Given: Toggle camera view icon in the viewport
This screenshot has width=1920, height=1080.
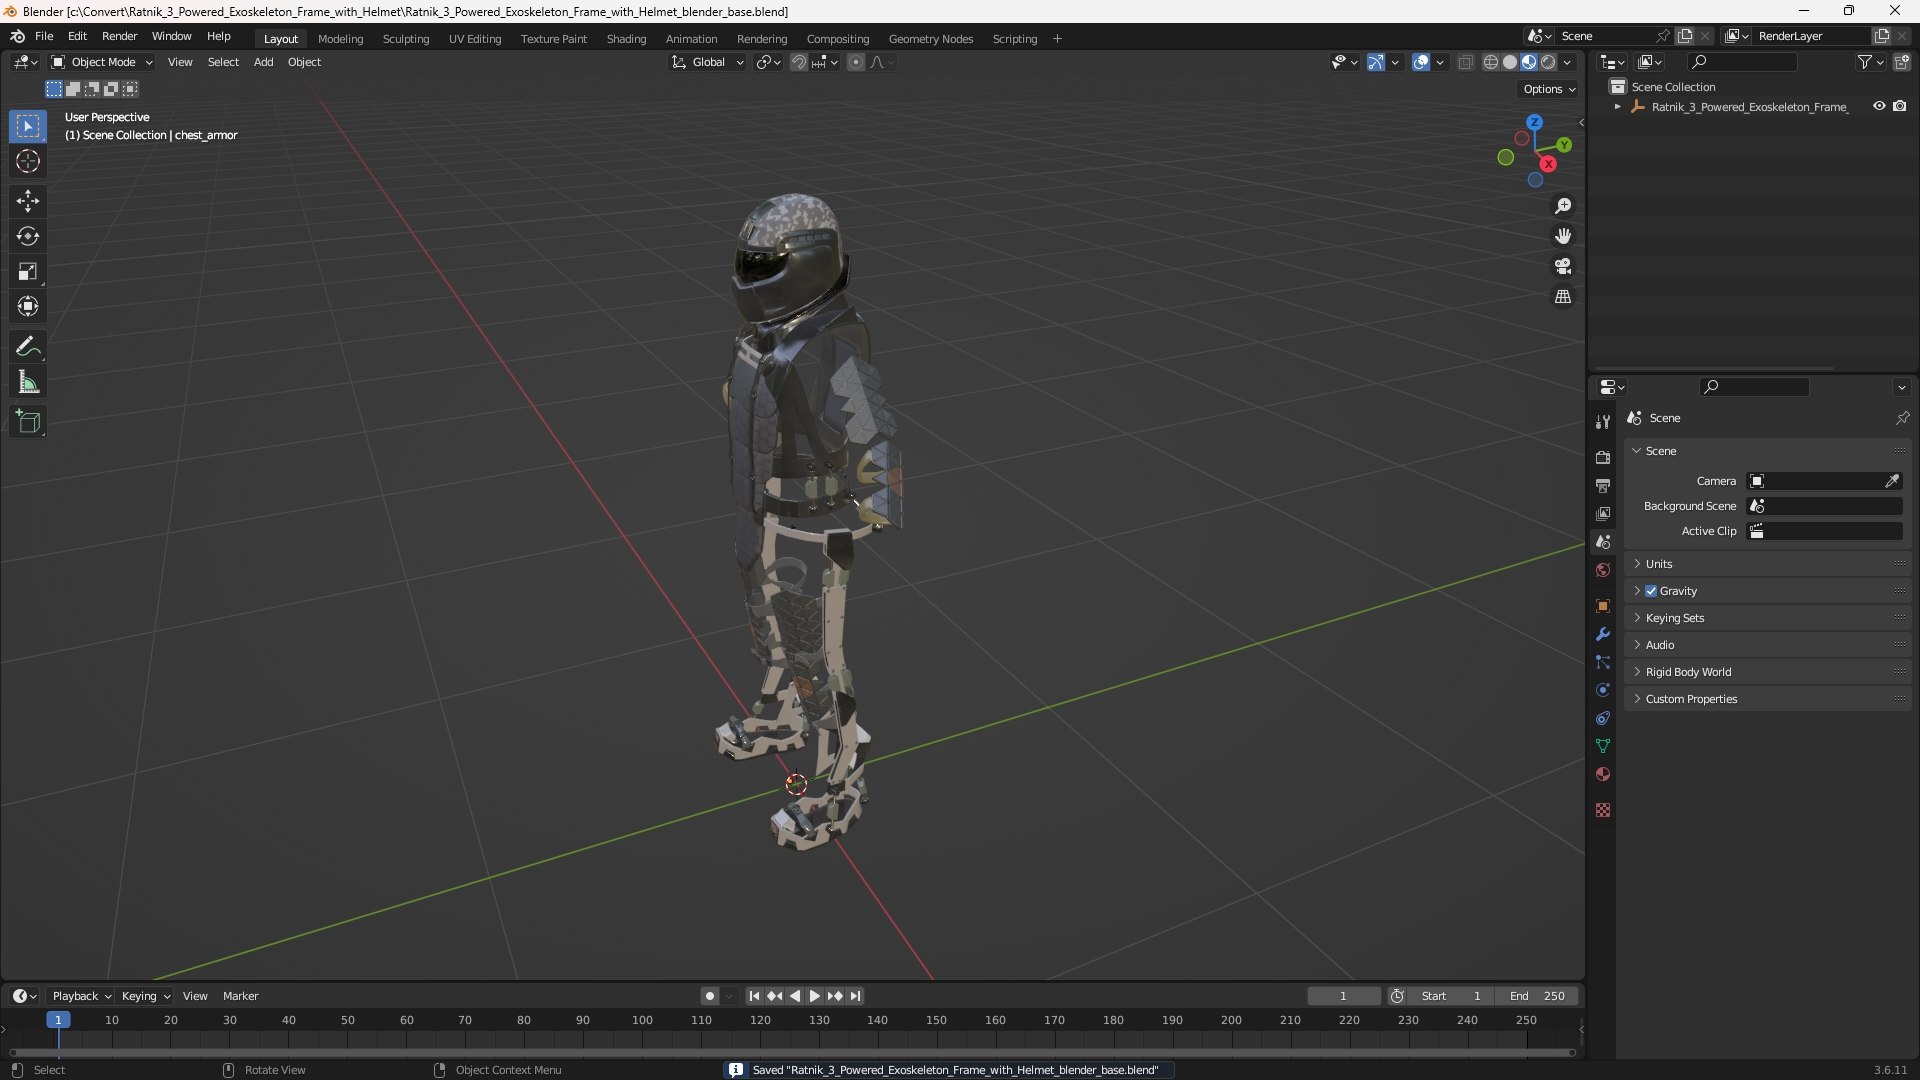Looking at the screenshot, I should click(1563, 266).
